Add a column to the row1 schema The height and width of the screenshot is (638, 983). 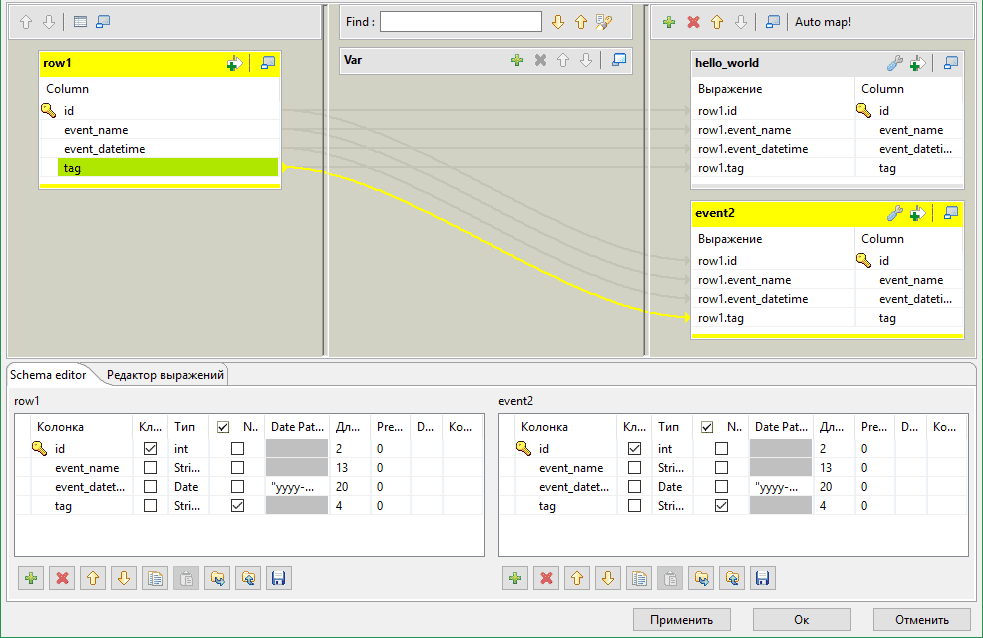pyautogui.click(x=32, y=578)
